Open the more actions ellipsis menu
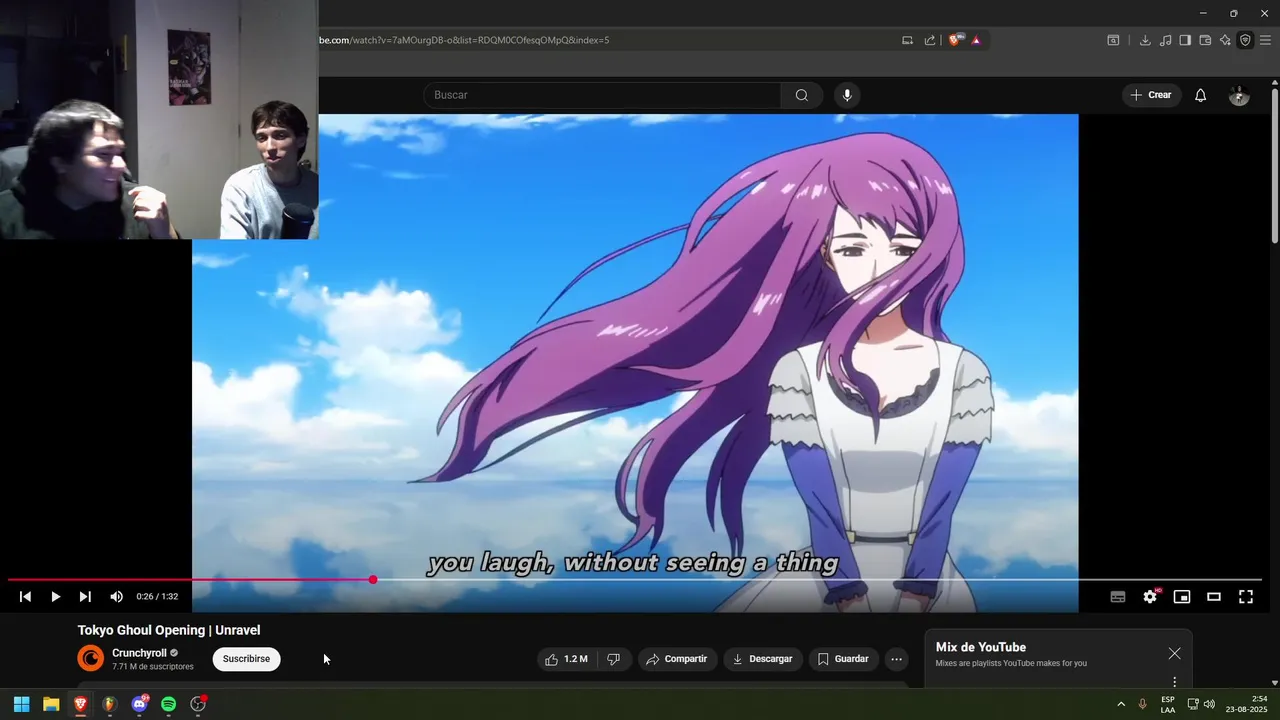This screenshot has width=1280, height=720. [x=897, y=659]
